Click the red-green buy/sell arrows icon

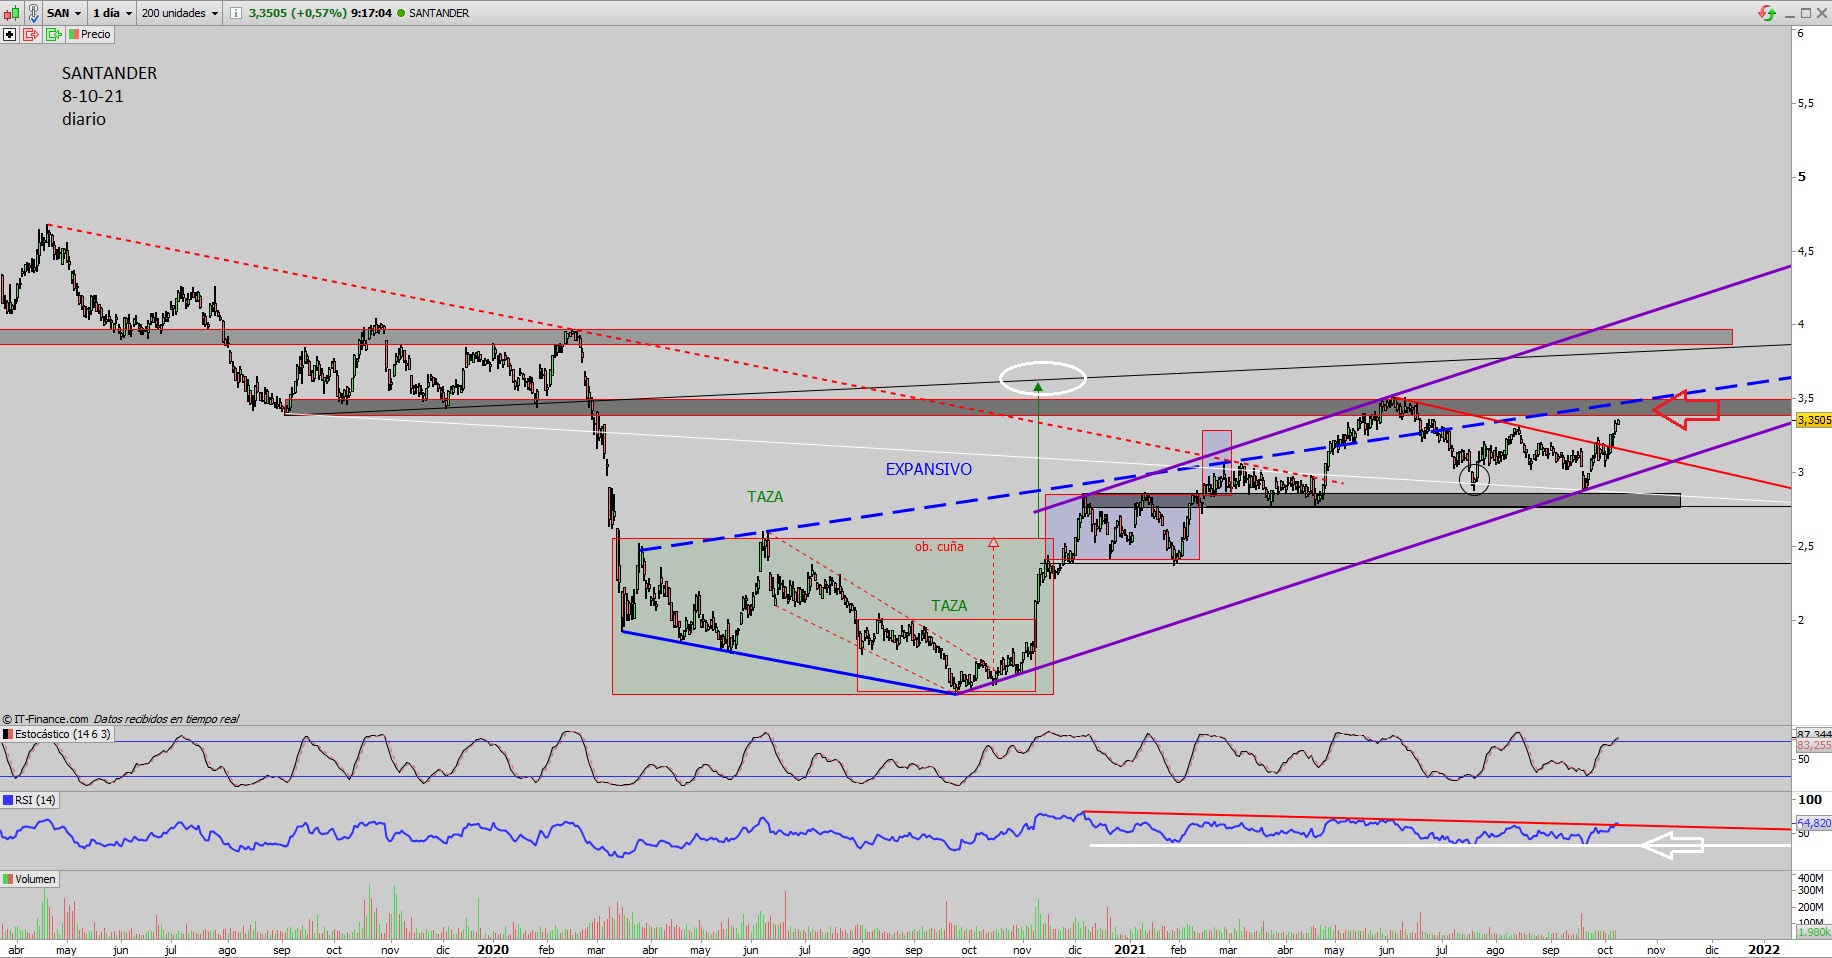tap(1768, 13)
